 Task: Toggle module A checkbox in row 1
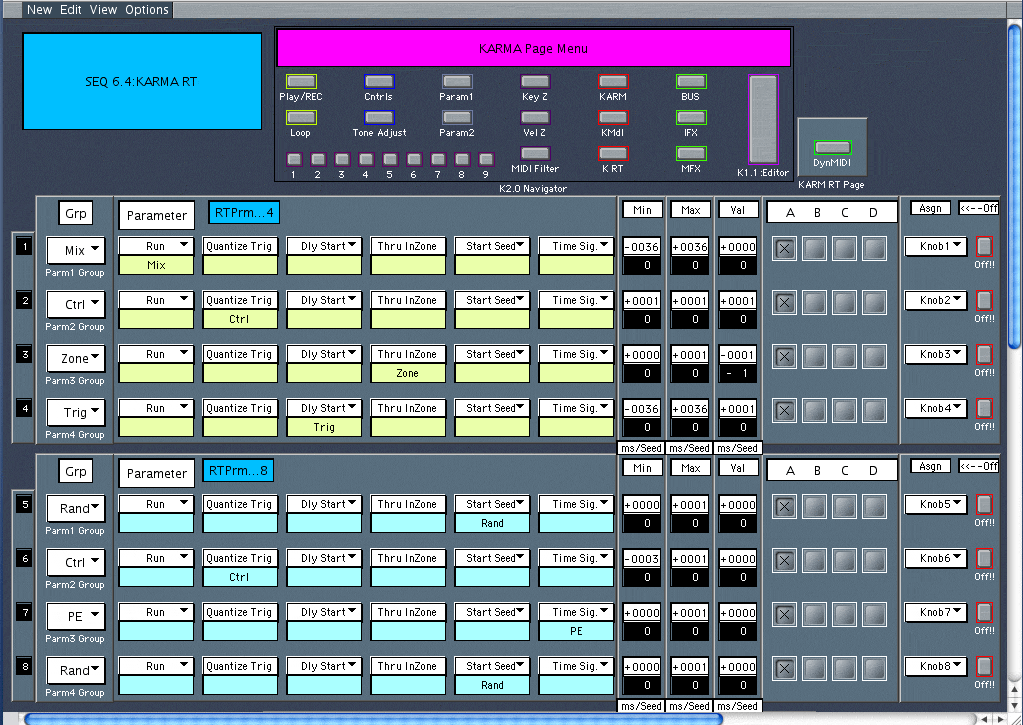(785, 249)
